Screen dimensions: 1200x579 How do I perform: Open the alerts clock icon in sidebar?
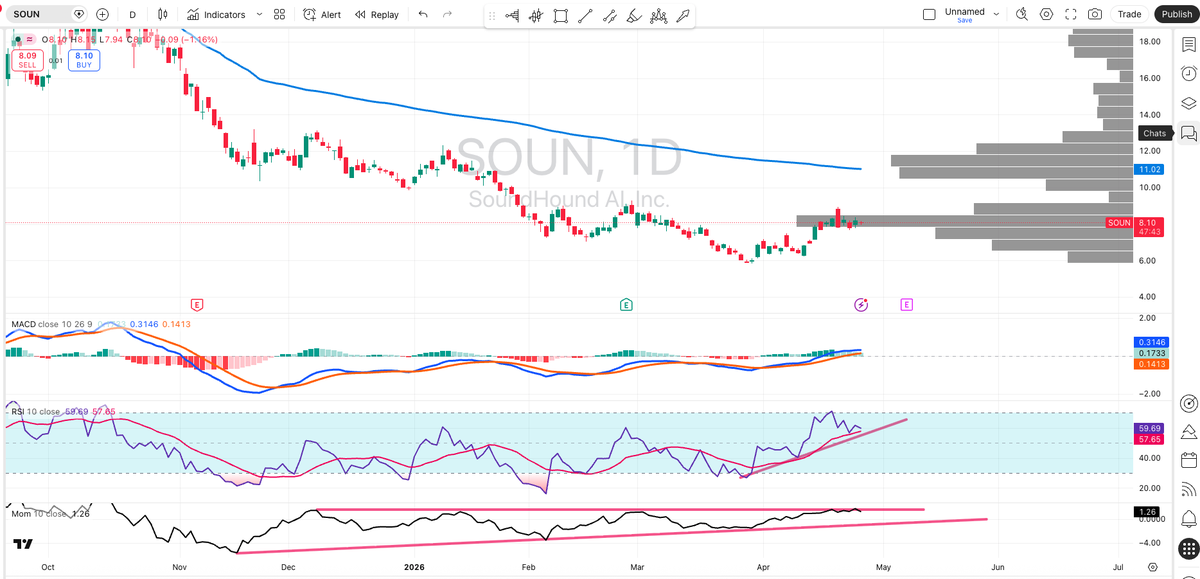pyautogui.click(x=1188, y=74)
